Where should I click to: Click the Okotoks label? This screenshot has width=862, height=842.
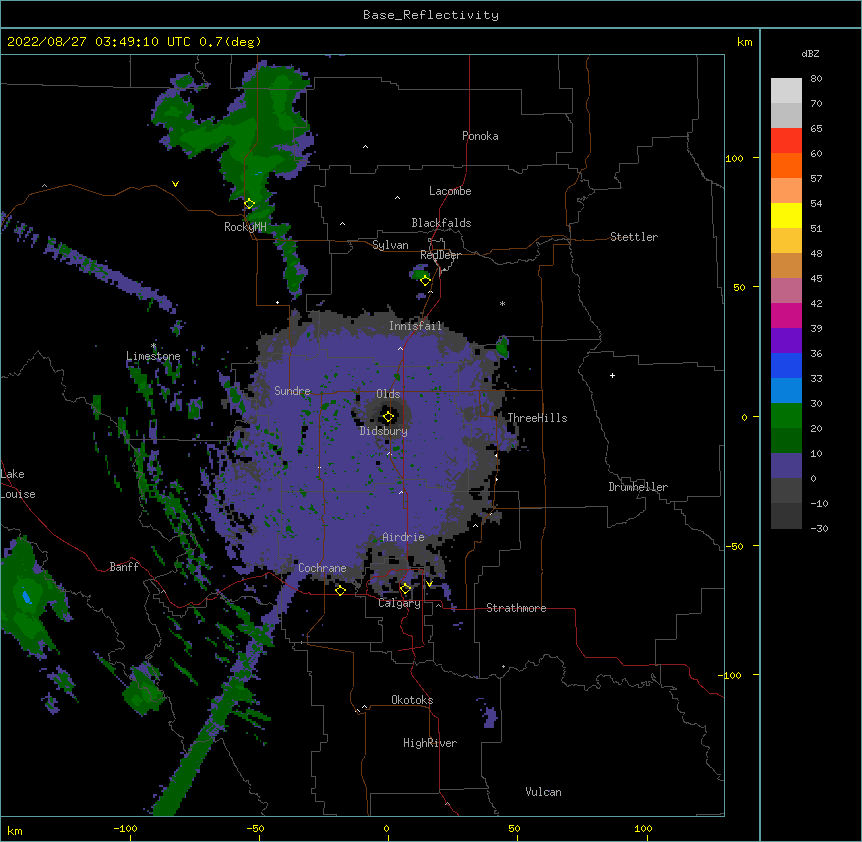coord(412,700)
